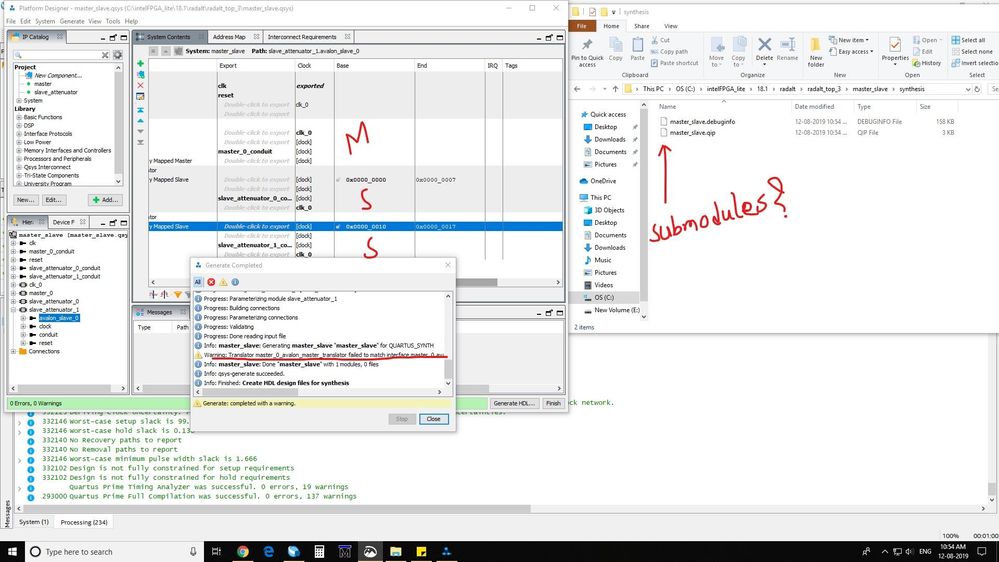Viewport: 999px width, 562px height.
Task: Click Select all in File Explorer ribbon
Action: (x=968, y=40)
